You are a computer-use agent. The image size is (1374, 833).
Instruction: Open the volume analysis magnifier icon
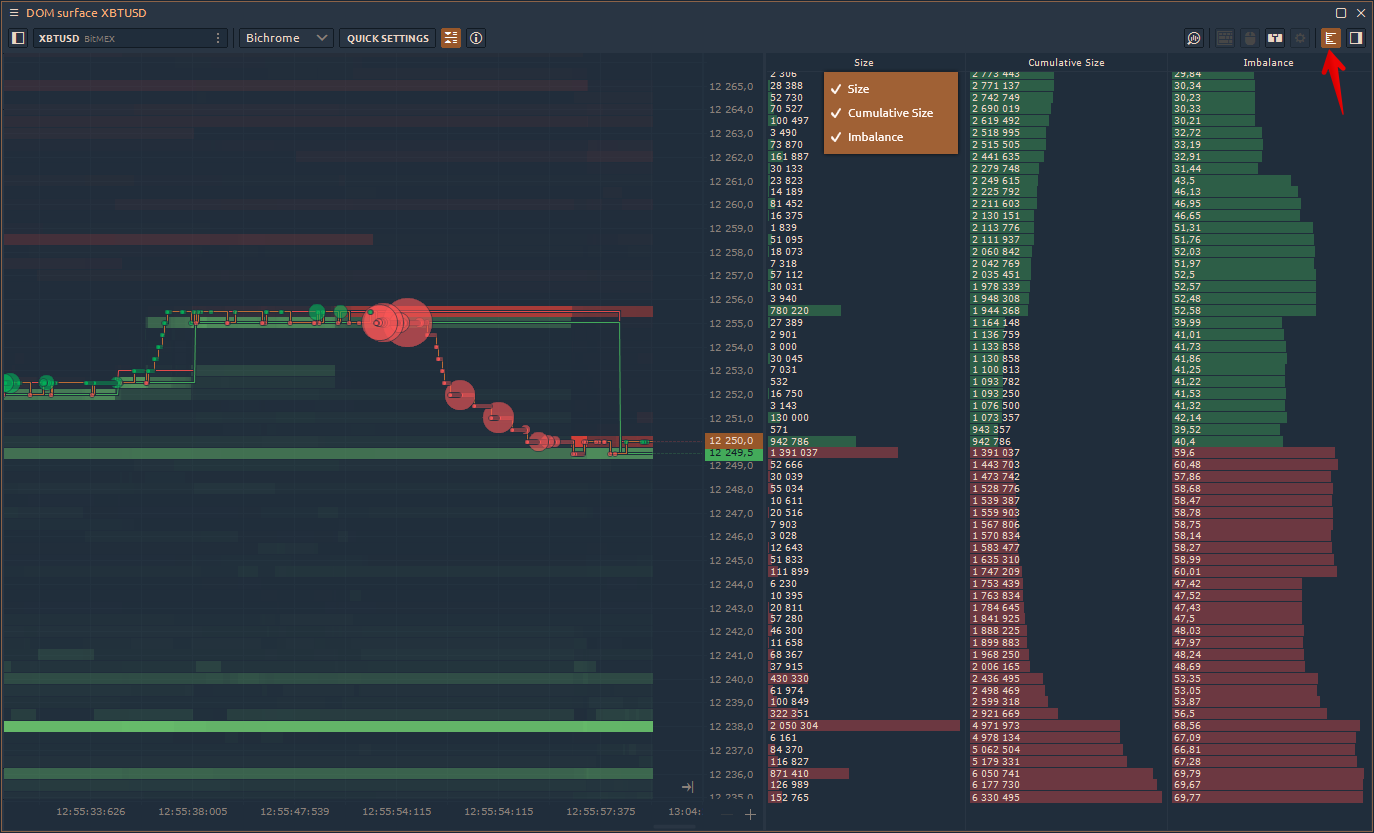(1194, 38)
